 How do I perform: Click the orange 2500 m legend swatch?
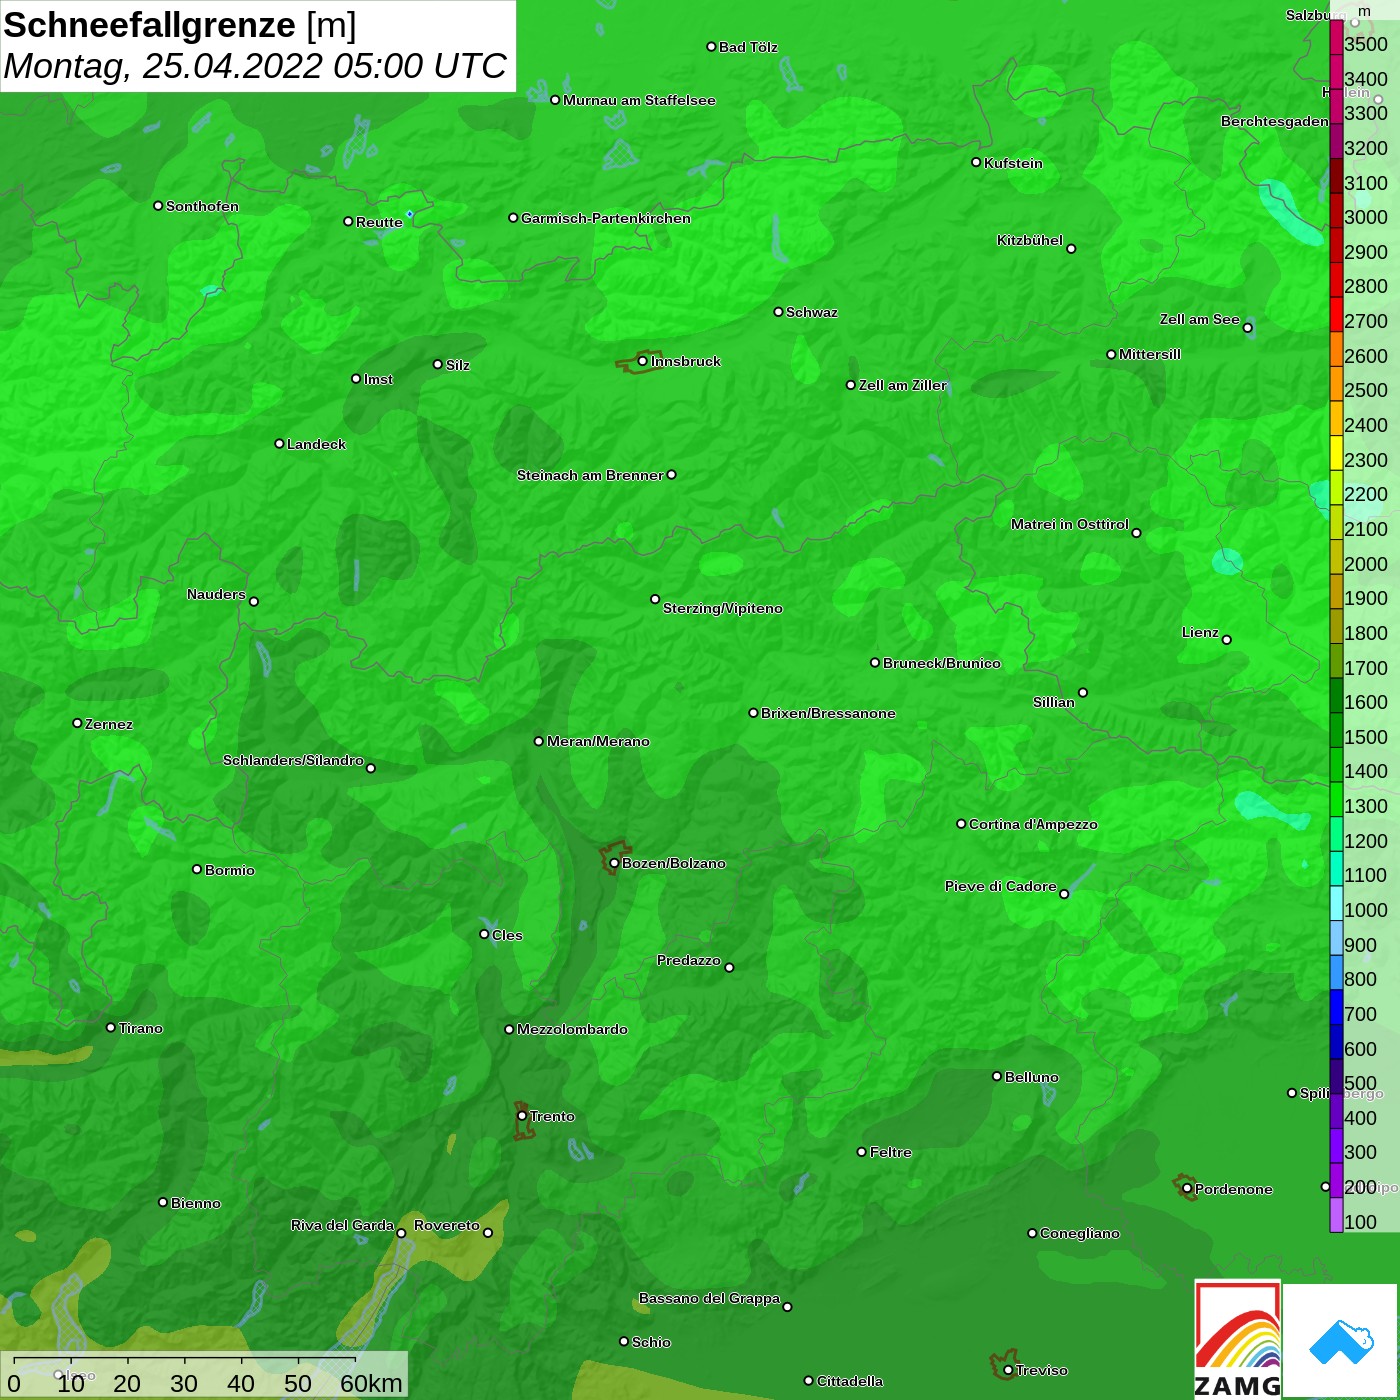pos(1336,383)
